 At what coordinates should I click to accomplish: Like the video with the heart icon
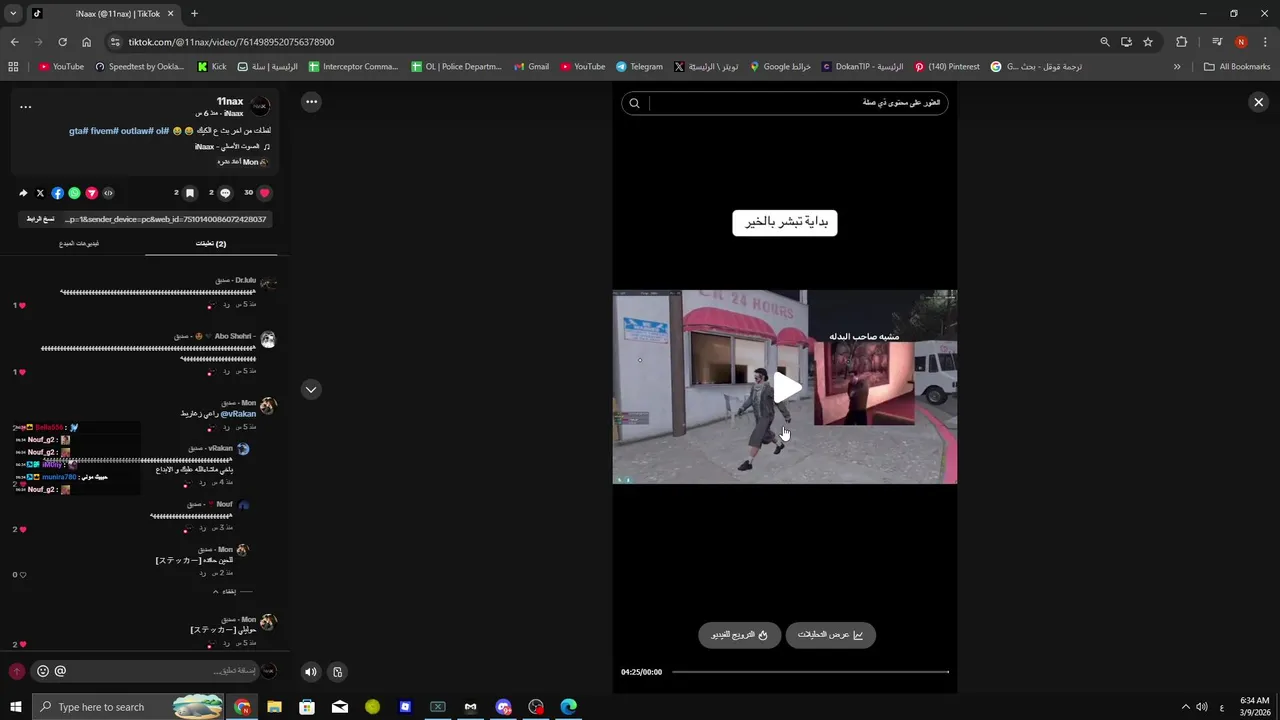[265, 193]
